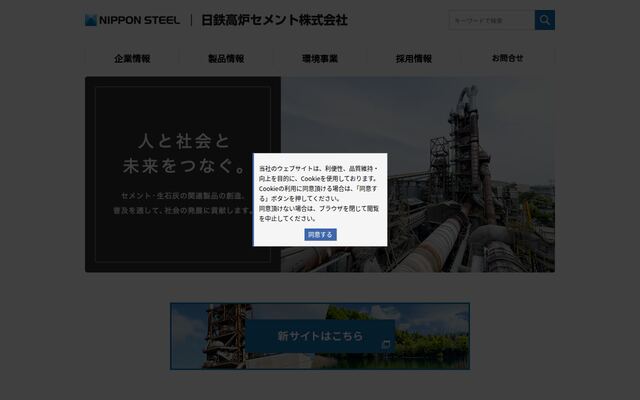640x400 pixels.
Task: Open the 採用情報 menu
Action: tap(414, 58)
